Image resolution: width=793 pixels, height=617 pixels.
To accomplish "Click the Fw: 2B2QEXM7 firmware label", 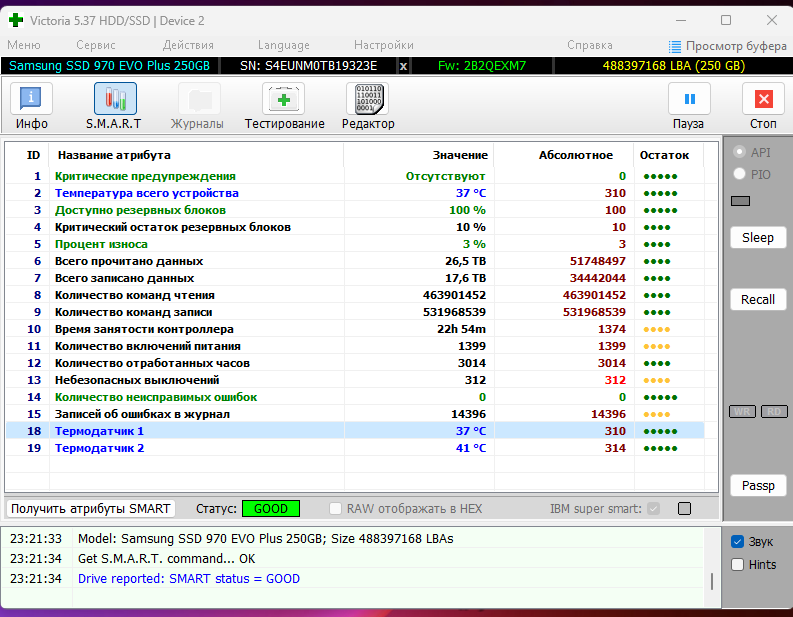I will tap(482, 66).
